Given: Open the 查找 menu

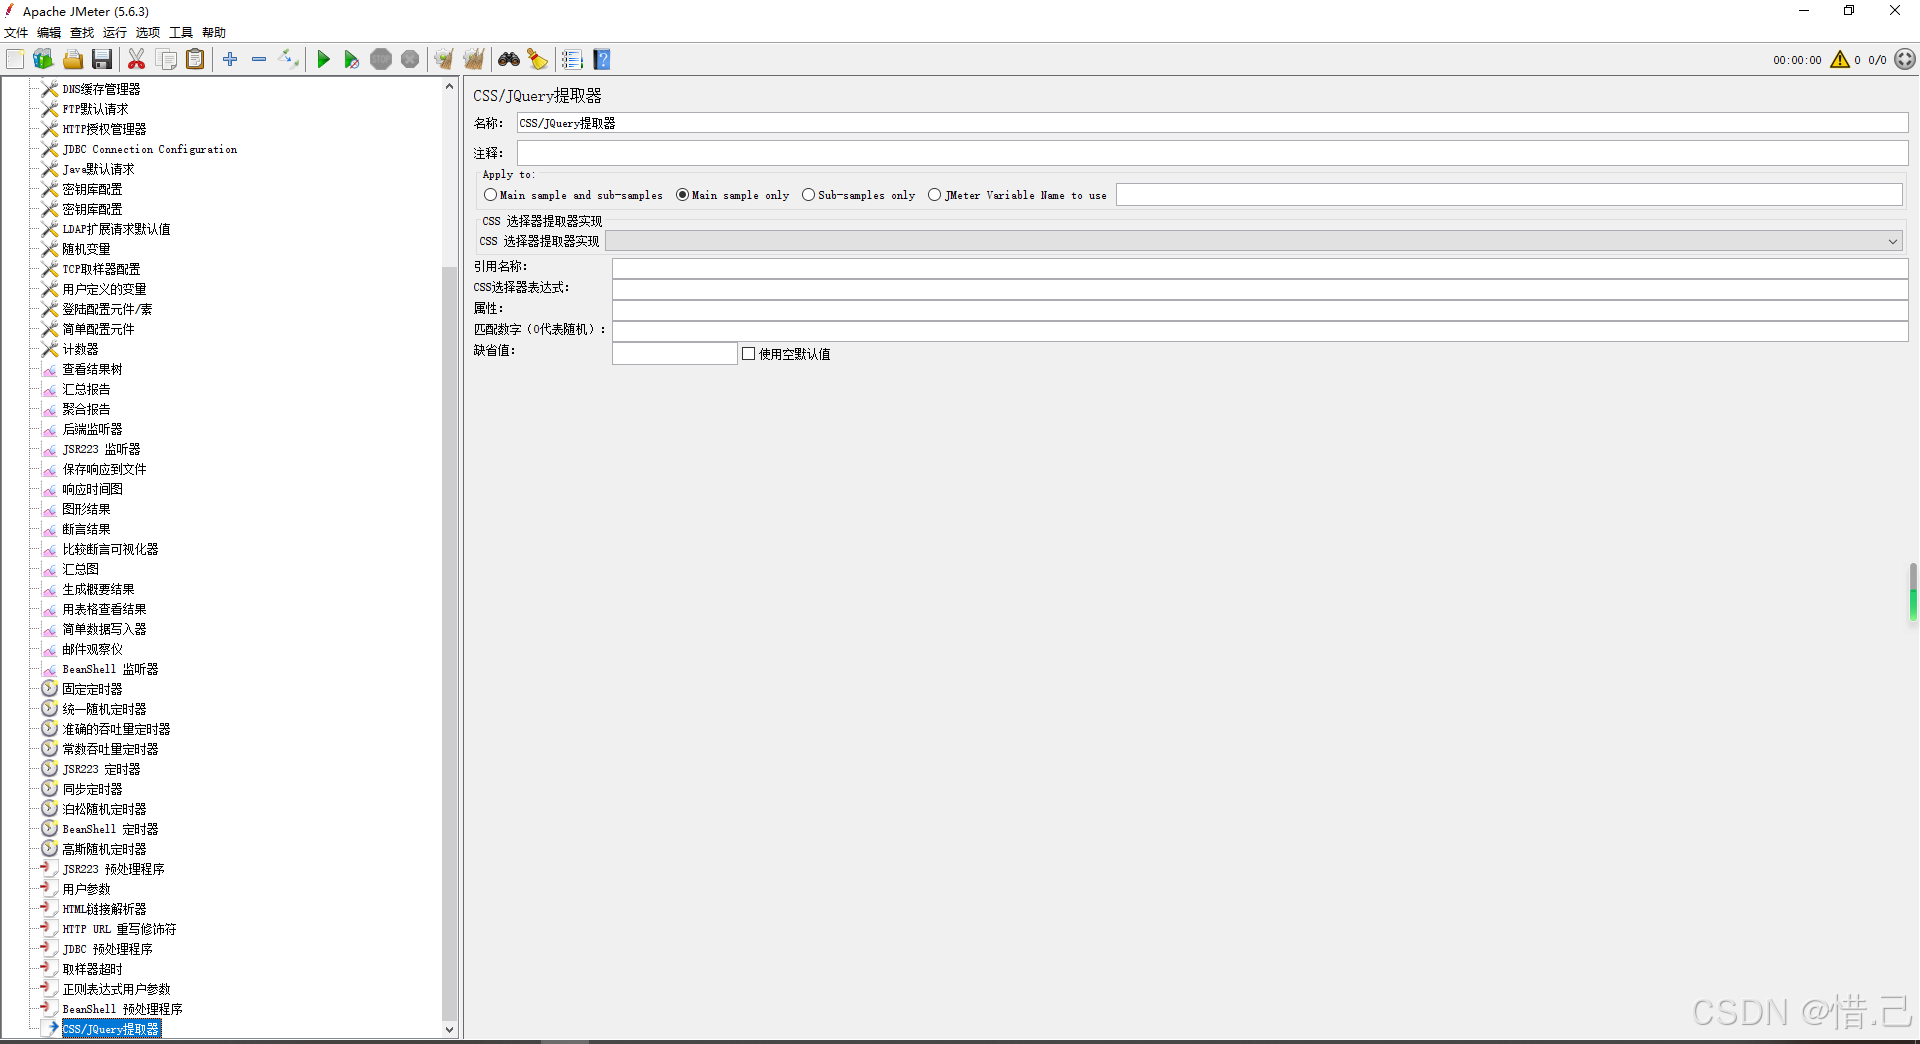Looking at the screenshot, I should pos(82,33).
